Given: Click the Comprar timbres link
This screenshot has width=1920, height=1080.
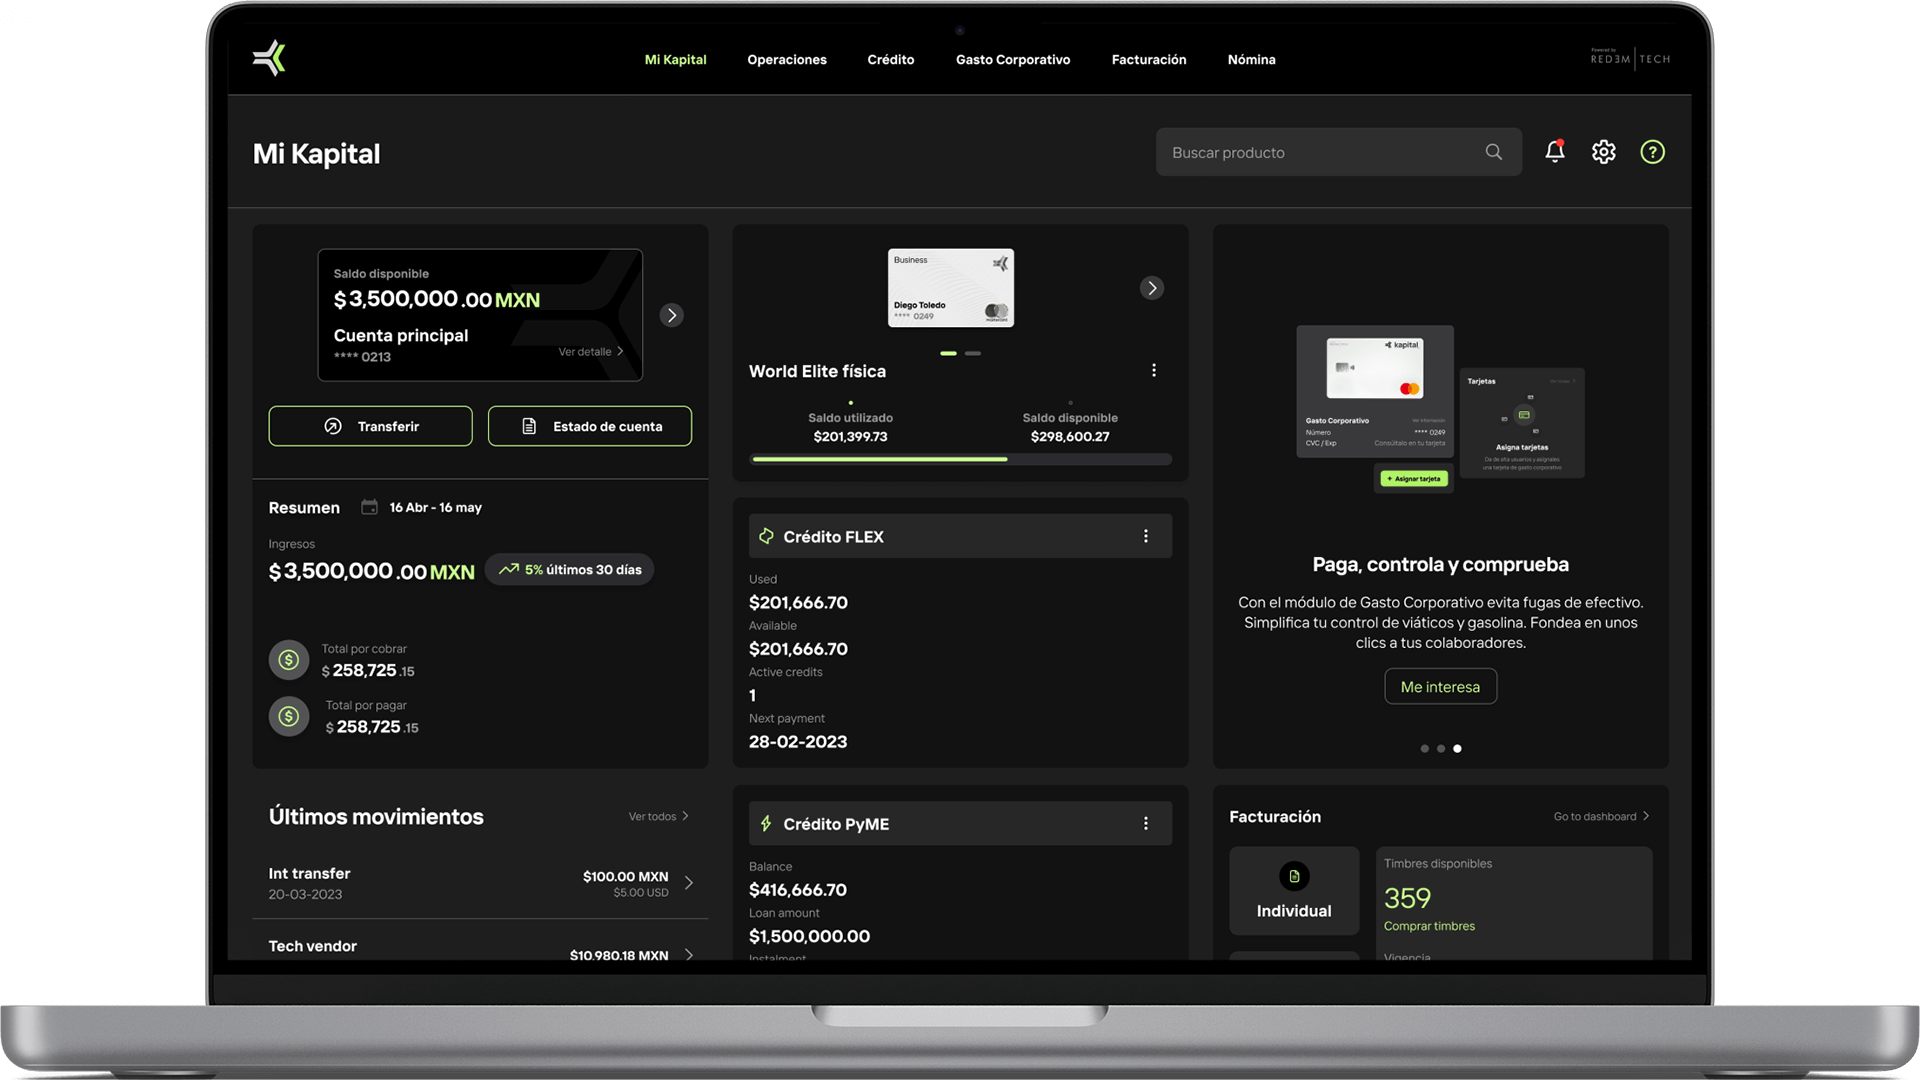Looking at the screenshot, I should click(x=1428, y=926).
